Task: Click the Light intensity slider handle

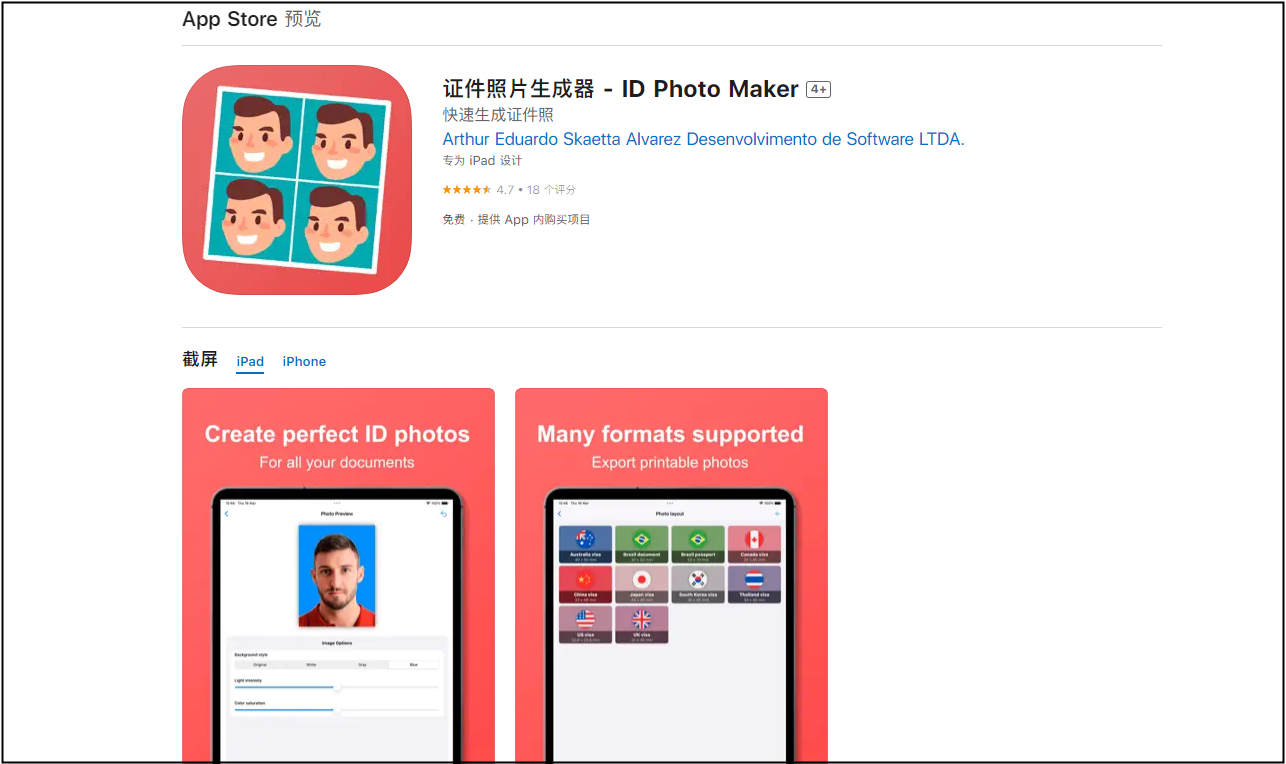Action: tap(337, 687)
